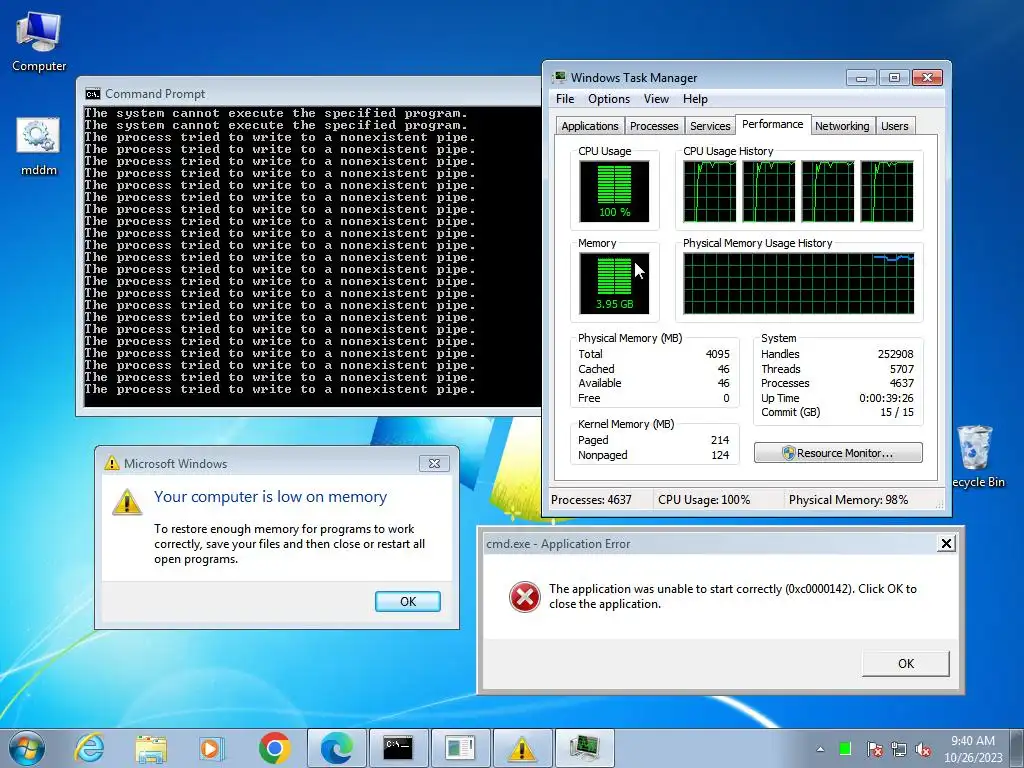1024x768 pixels.
Task: Switch to Command Prompt taskbar button
Action: (398, 748)
